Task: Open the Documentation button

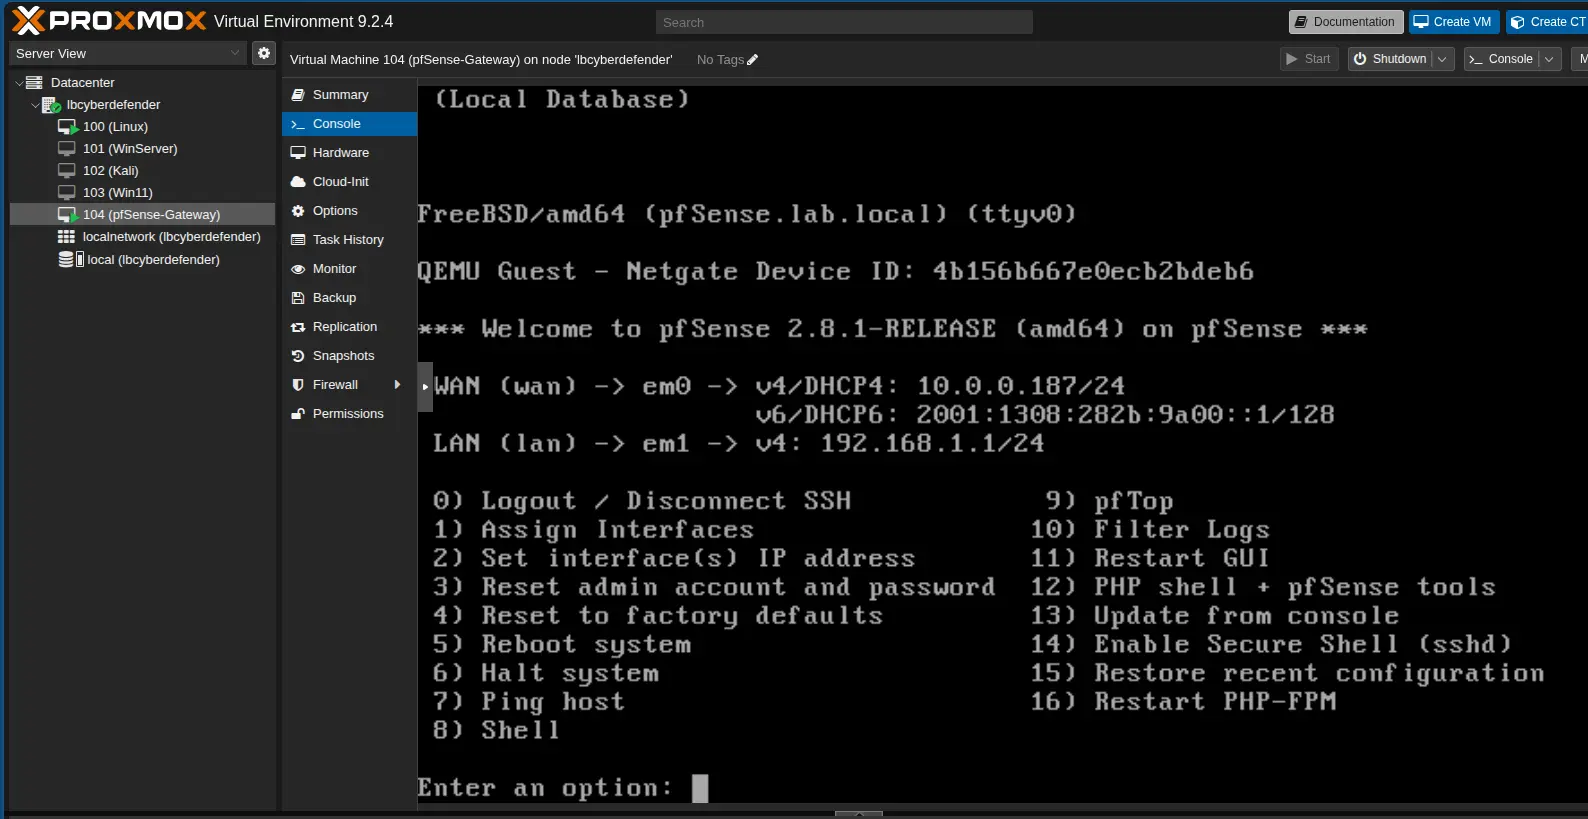Action: coord(1346,22)
